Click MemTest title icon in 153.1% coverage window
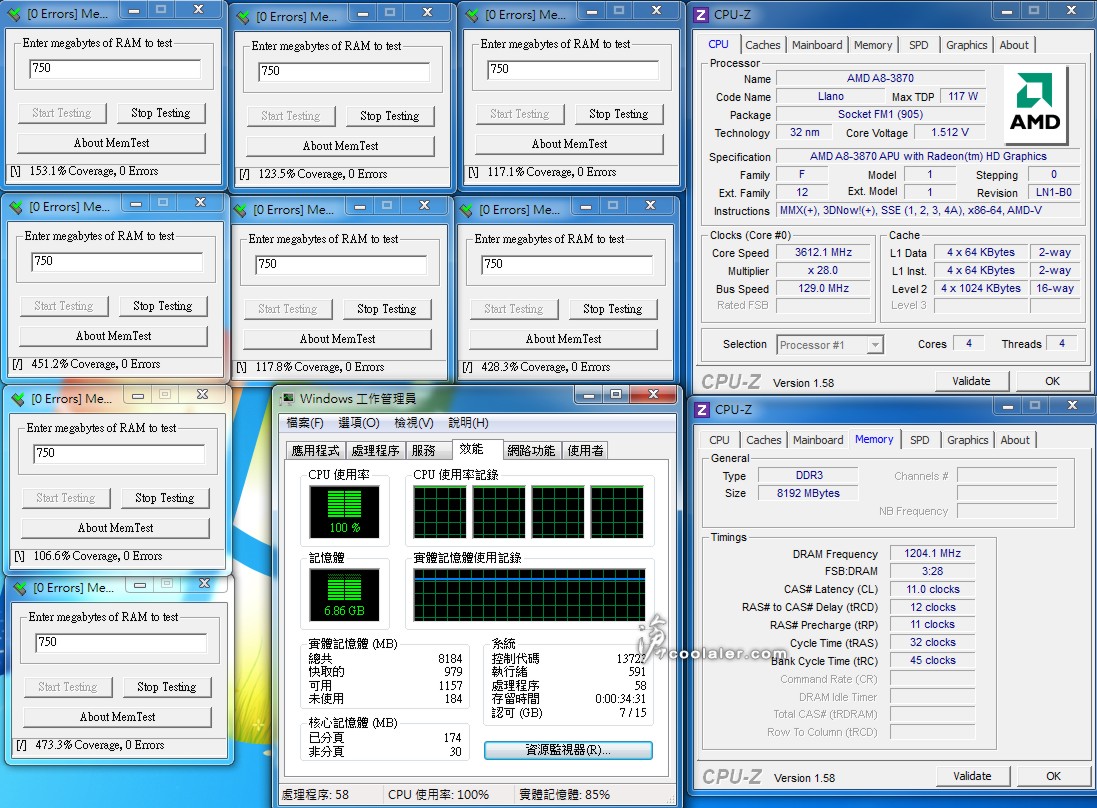The width and height of the screenshot is (1097, 808). pyautogui.click(x=13, y=13)
